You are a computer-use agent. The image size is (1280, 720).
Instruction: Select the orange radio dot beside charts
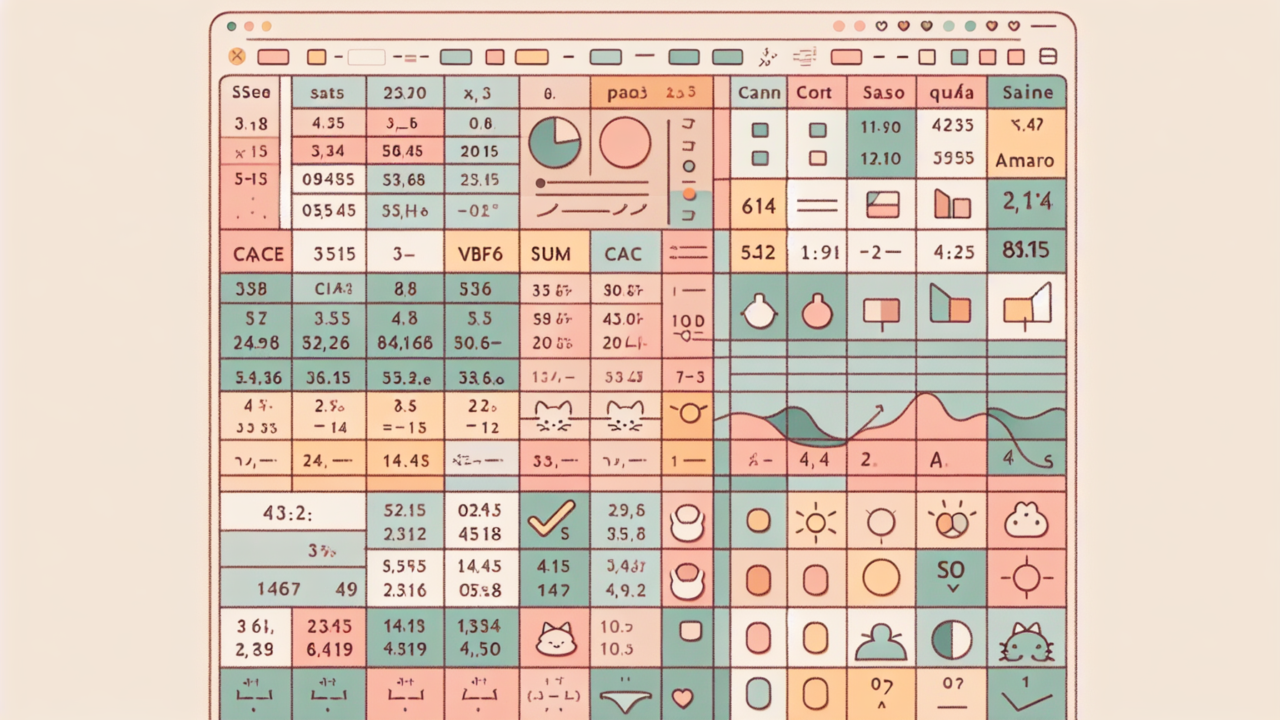688,193
